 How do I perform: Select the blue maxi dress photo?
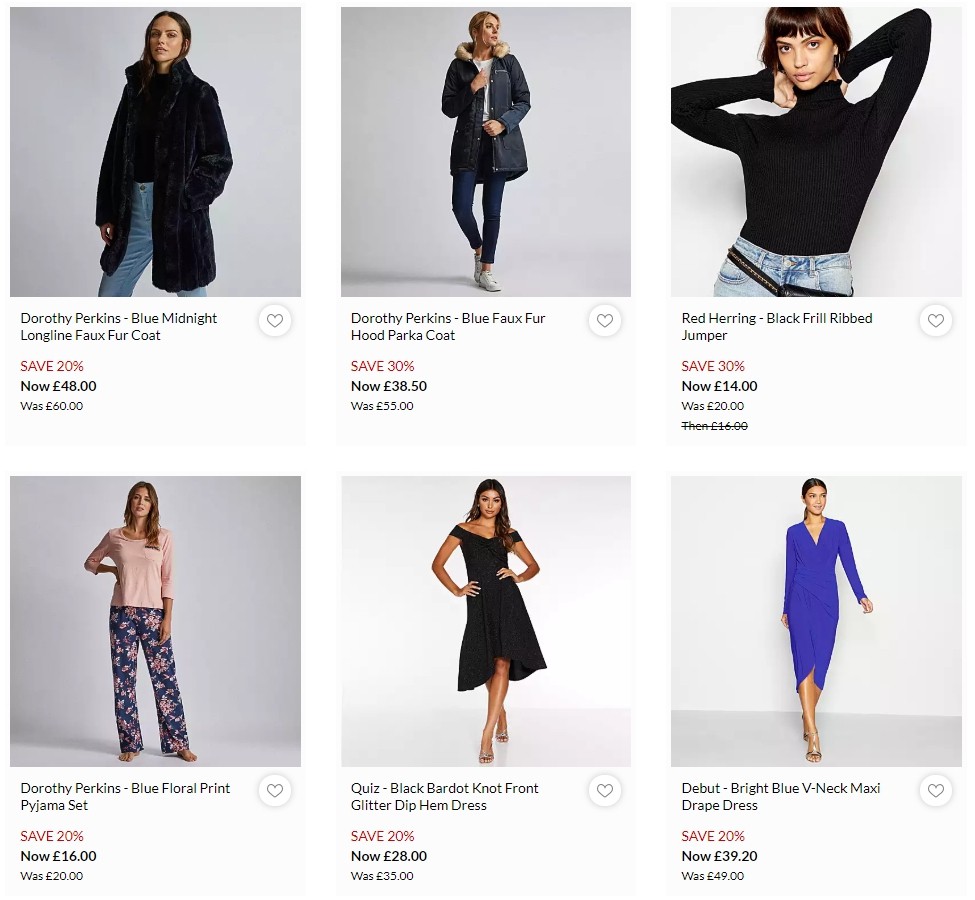coord(815,621)
